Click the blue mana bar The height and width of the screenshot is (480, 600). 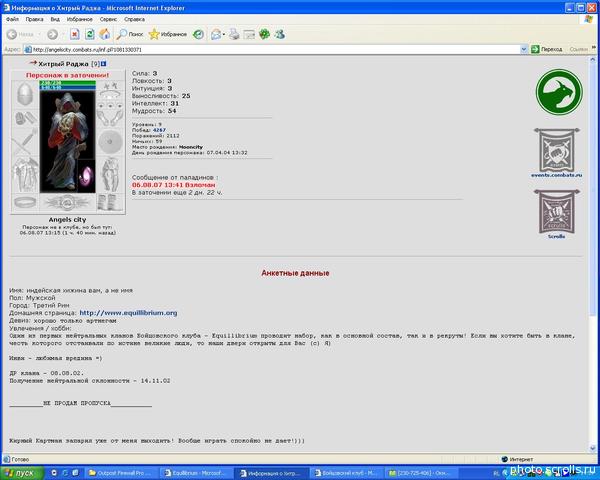click(x=68, y=88)
